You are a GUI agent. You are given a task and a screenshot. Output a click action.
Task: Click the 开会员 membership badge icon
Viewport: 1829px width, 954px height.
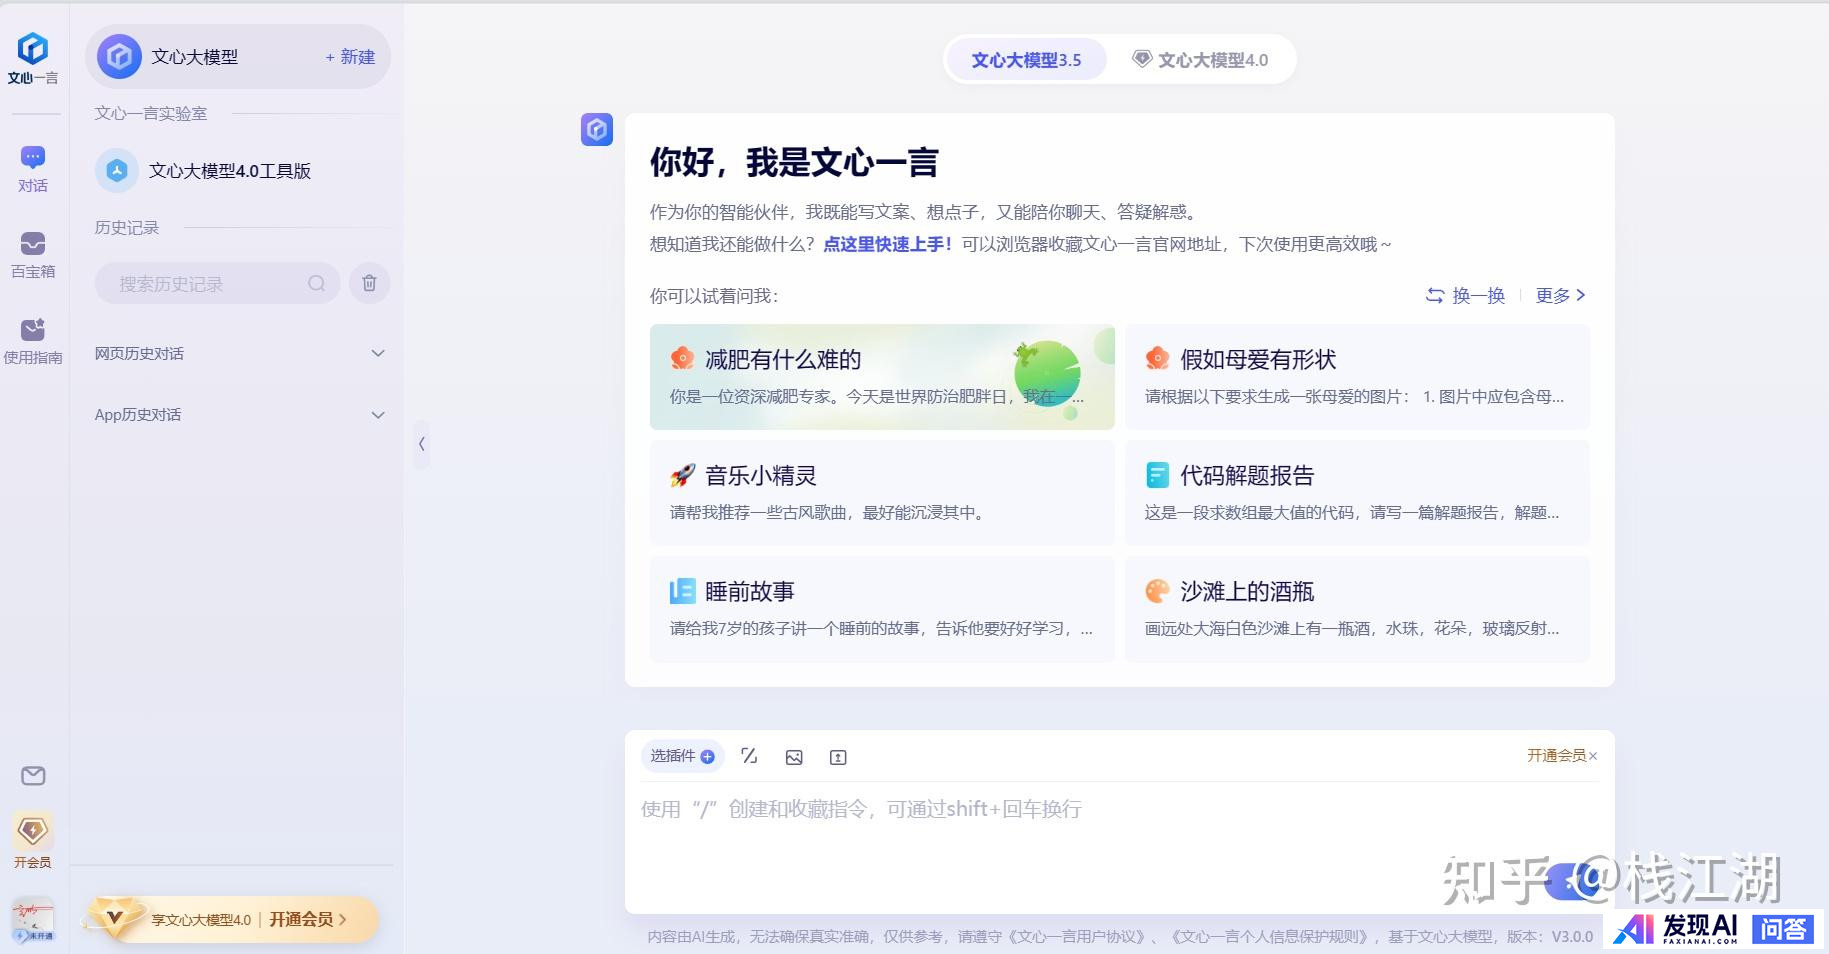33,832
